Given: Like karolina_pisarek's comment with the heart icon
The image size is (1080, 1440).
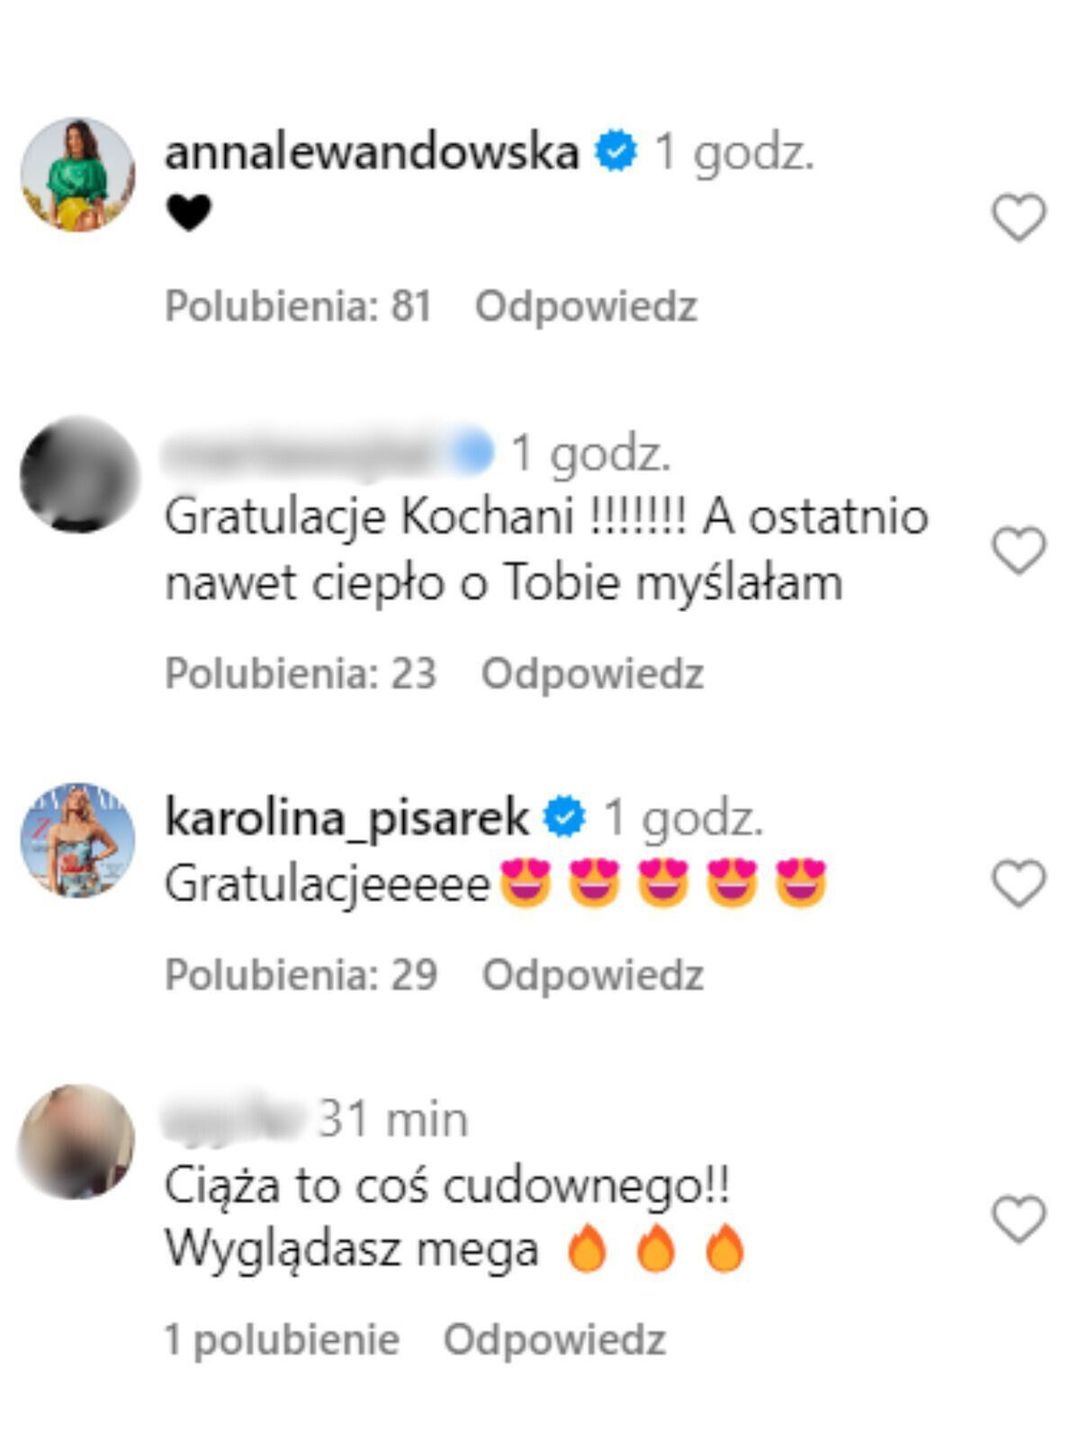Looking at the screenshot, I should click(1018, 884).
